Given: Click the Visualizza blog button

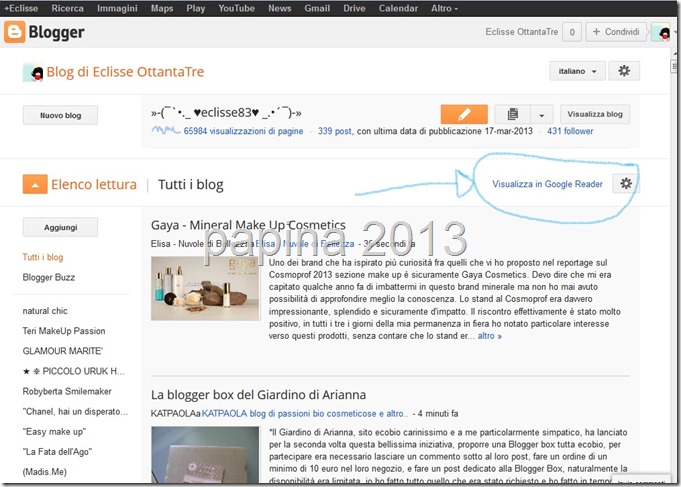Looking at the screenshot, I should point(595,114).
